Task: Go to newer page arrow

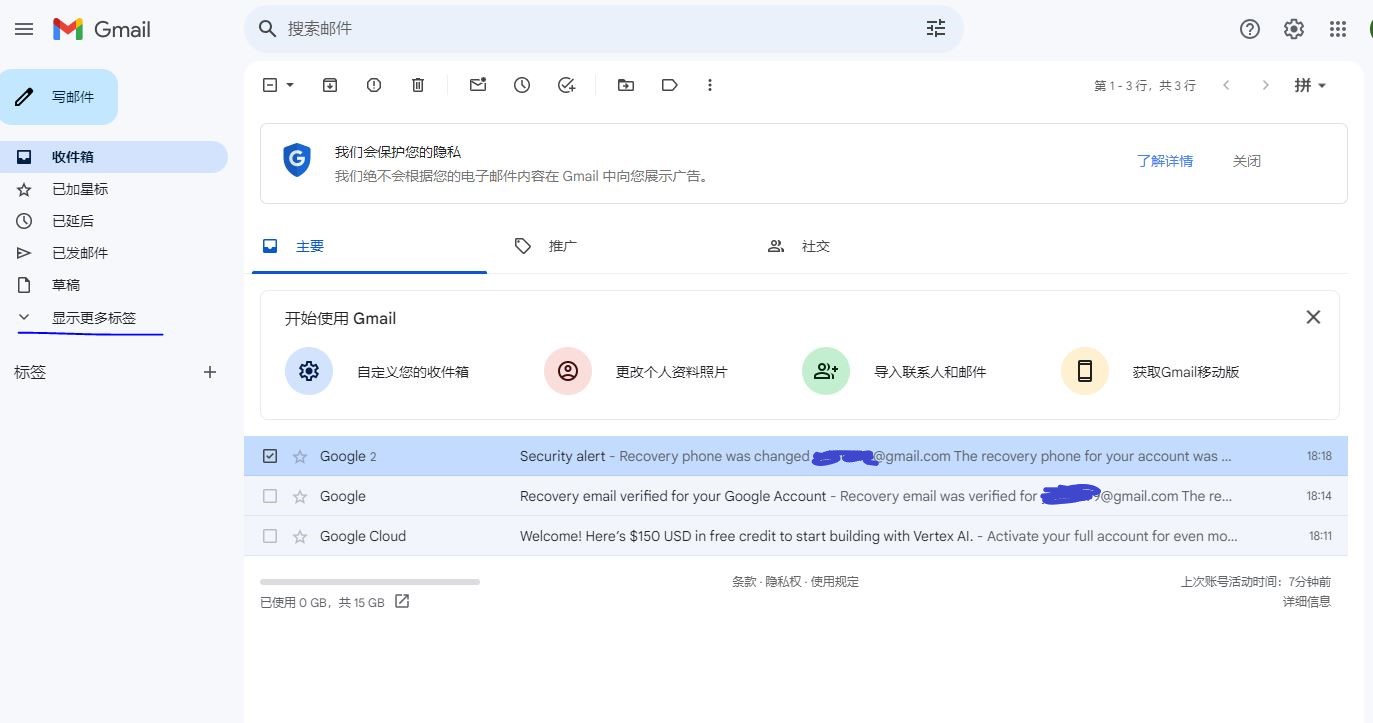Action: (x=1226, y=85)
